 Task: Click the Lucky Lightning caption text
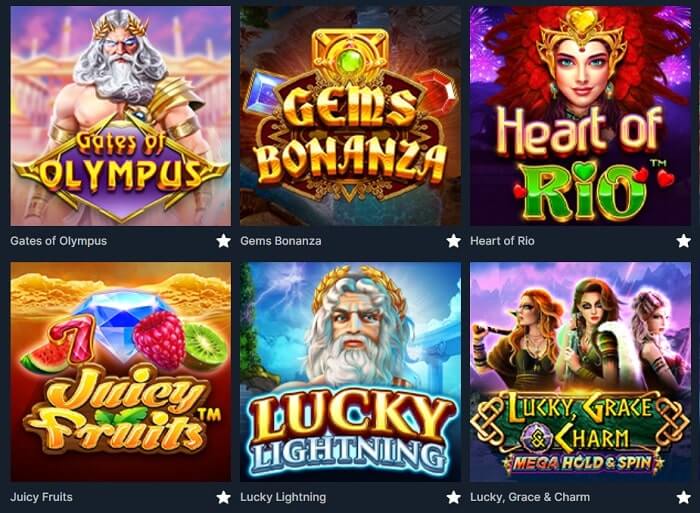click(283, 497)
